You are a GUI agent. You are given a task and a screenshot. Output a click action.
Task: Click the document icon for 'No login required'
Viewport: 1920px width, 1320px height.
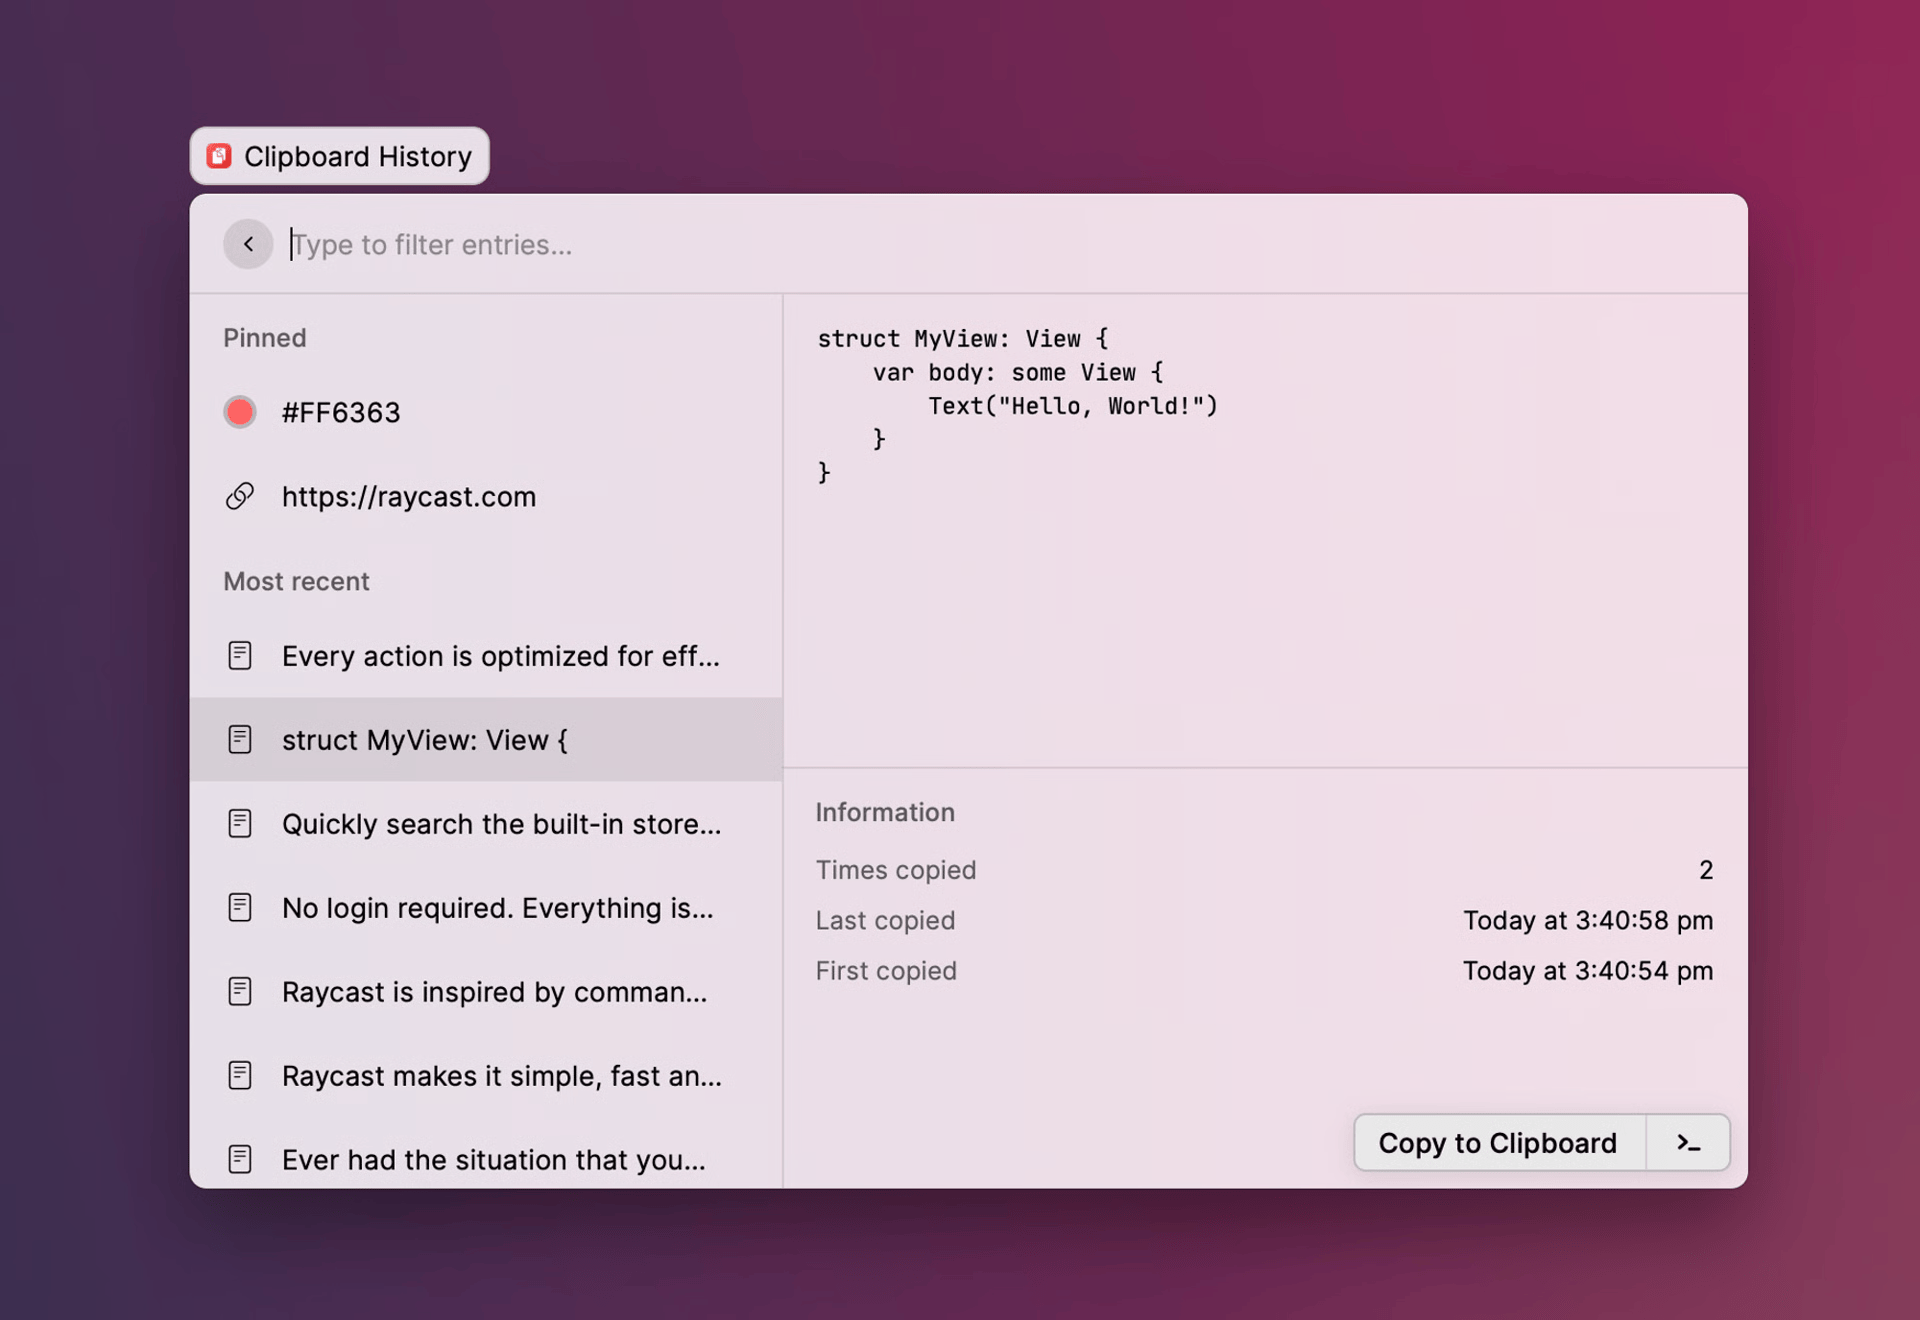pos(240,908)
